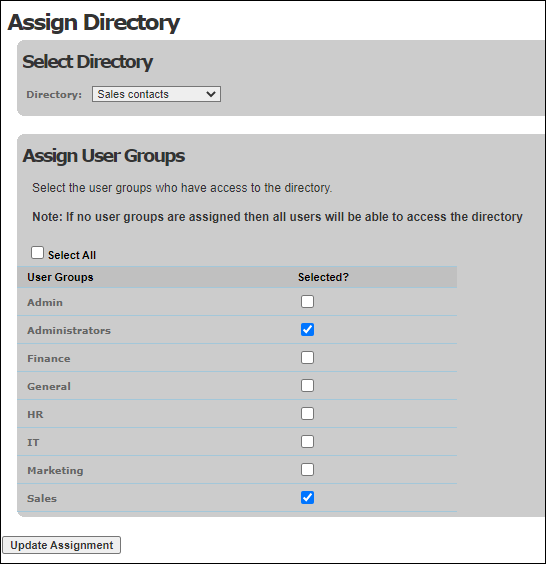Click the dropdown arrow on Directory selector

211,94
